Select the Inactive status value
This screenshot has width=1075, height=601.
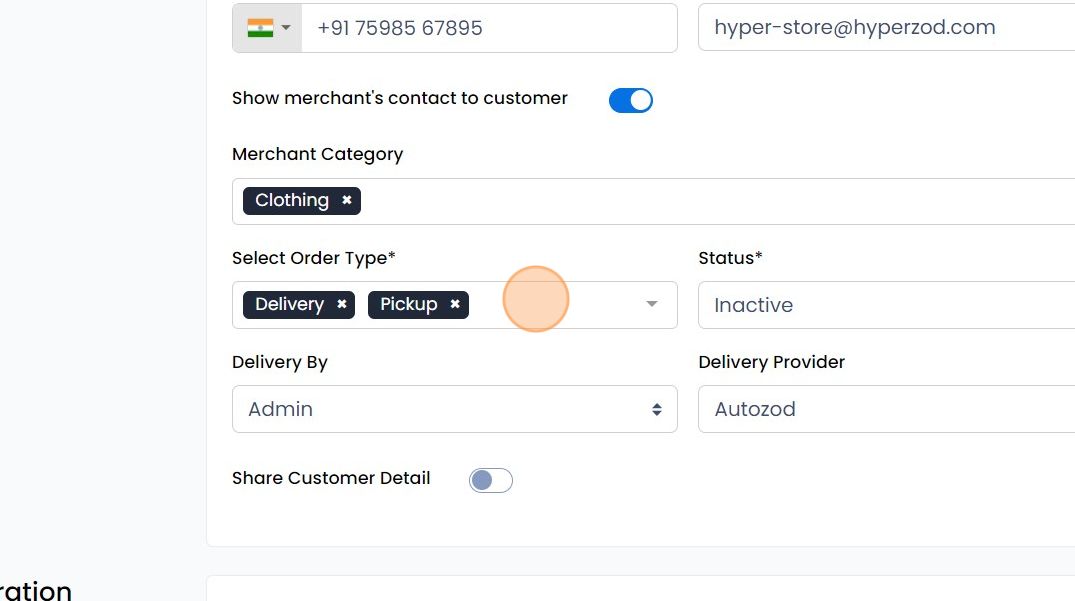point(752,305)
